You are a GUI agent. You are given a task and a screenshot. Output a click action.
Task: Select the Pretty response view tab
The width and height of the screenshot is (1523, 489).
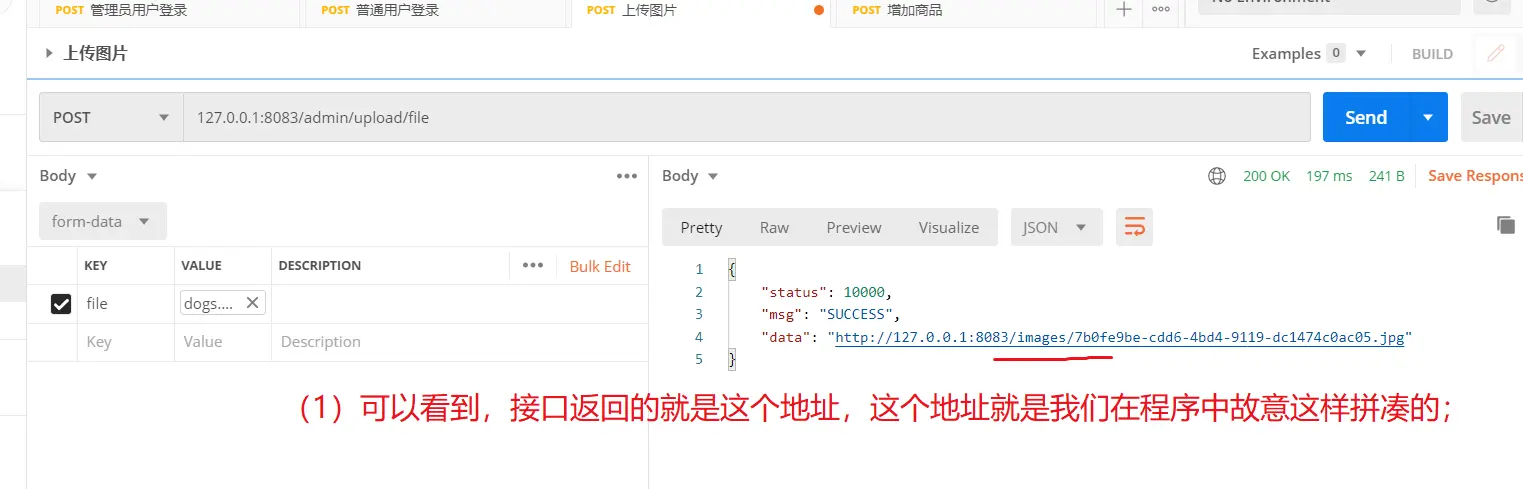701,227
